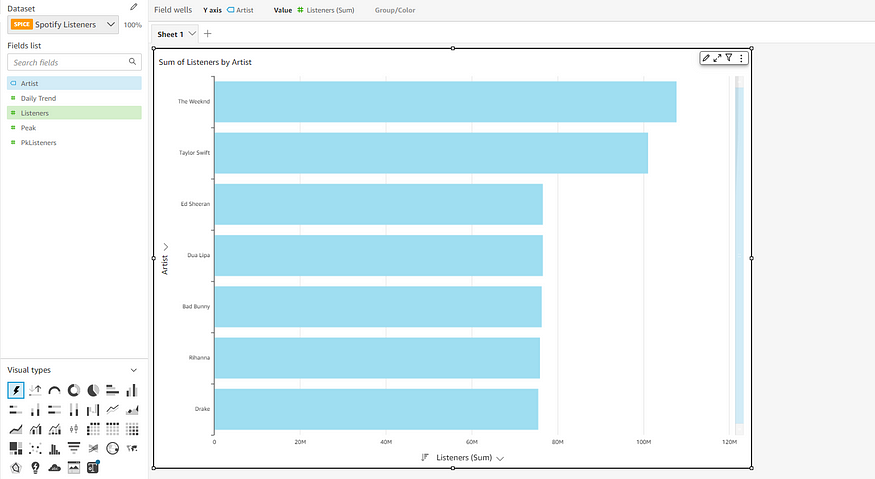Select the last visual type with blue dot
The width and height of the screenshot is (875, 479).
[x=93, y=467]
